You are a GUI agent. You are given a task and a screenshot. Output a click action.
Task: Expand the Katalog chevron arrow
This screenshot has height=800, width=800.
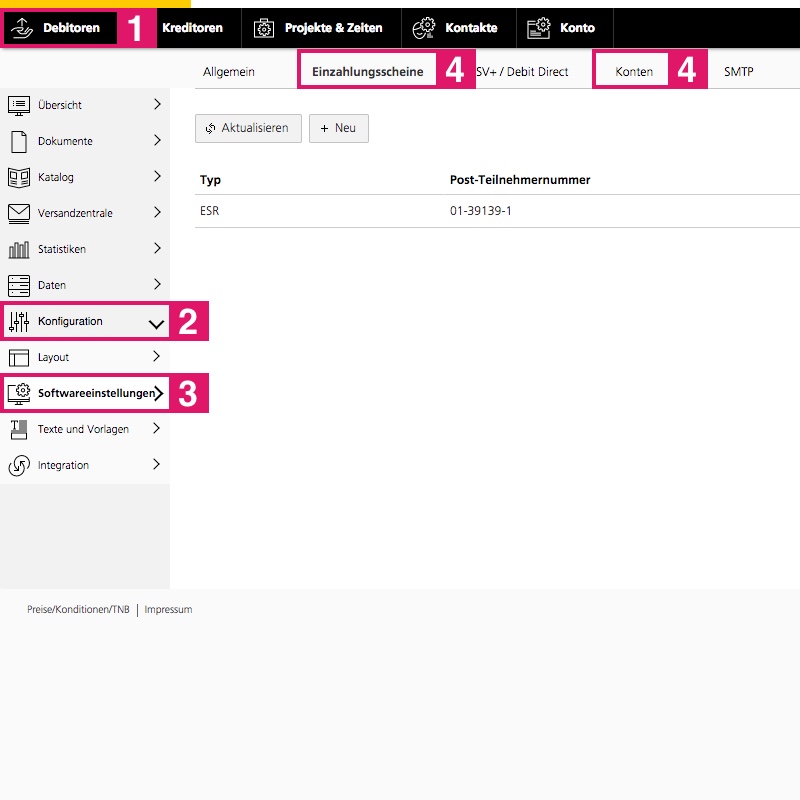[x=157, y=177]
